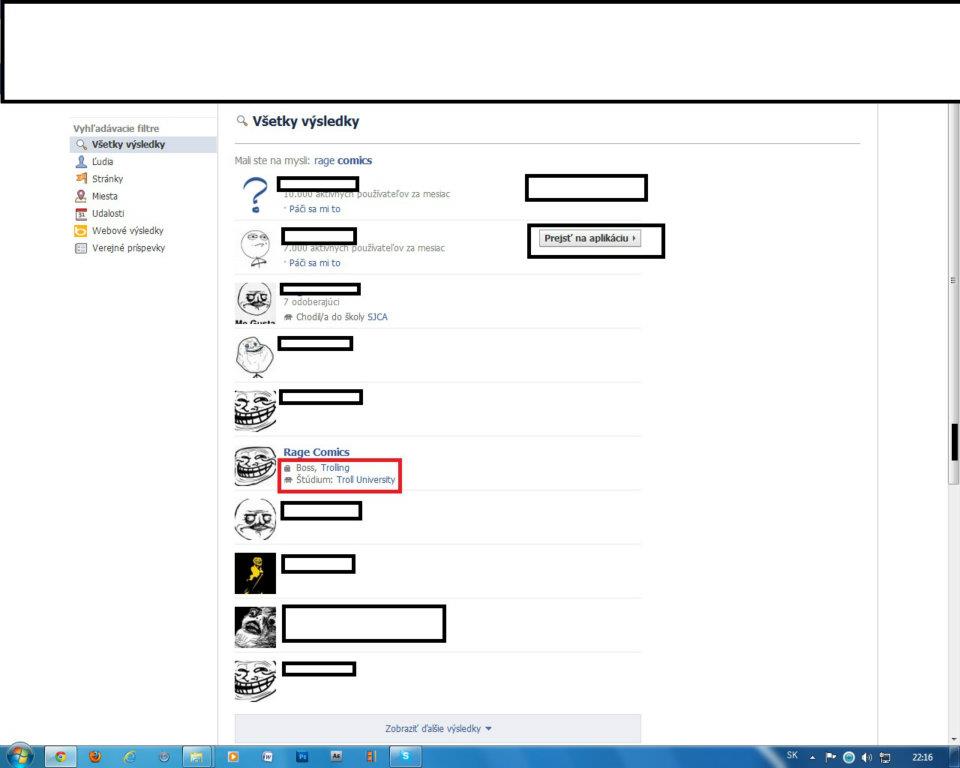The height and width of the screenshot is (768, 960).
Task: Open the yellow figure on black avatar
Action: coord(255,573)
